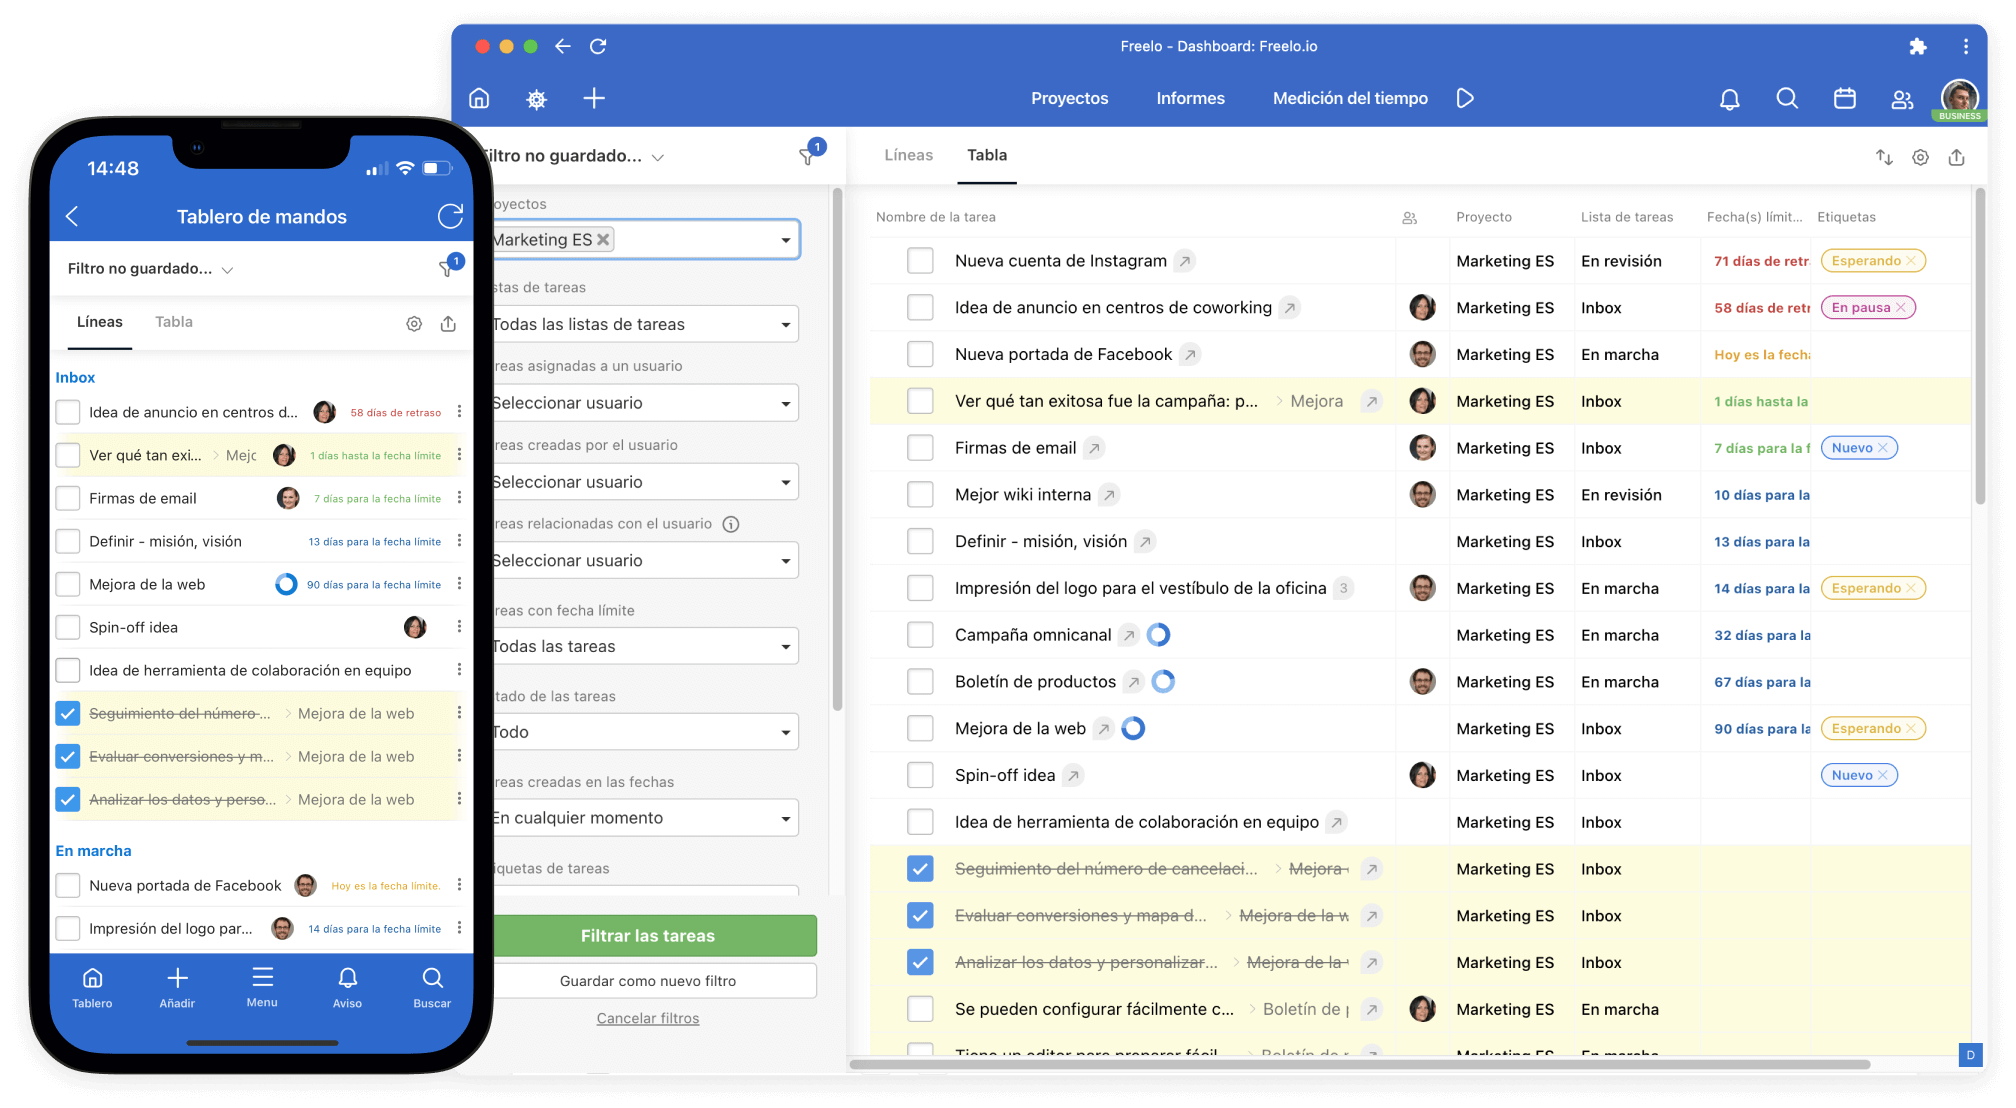
Task: Tap the phone settings gear icon
Action: [414, 324]
